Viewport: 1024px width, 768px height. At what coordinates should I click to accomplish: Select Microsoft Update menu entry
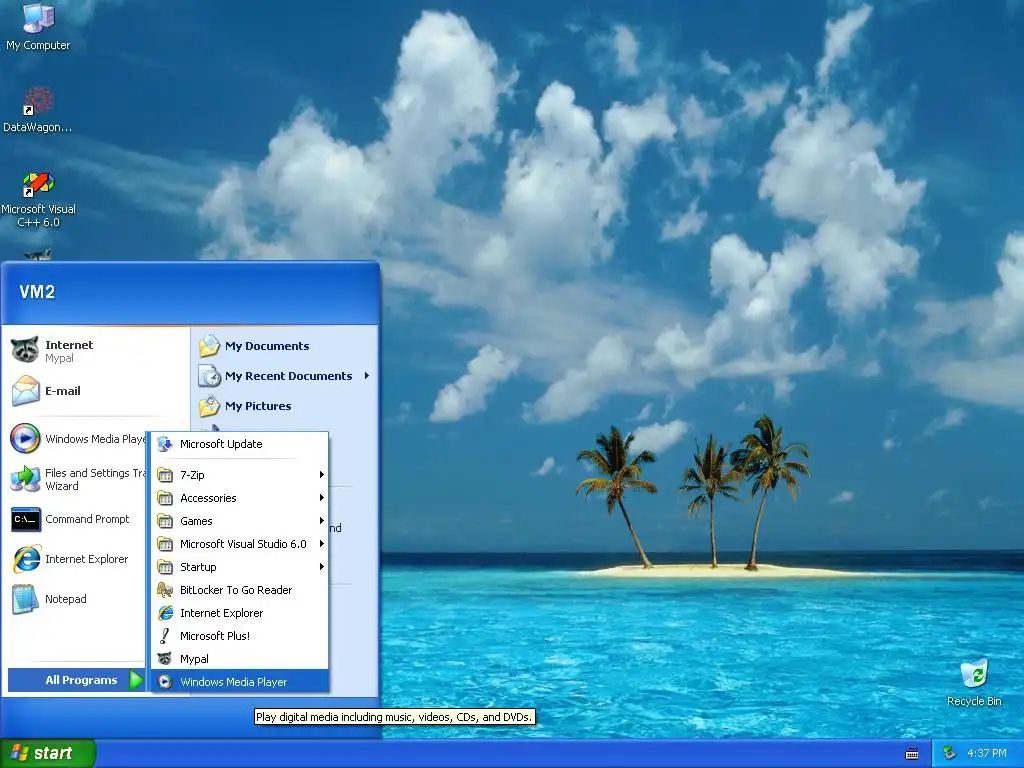click(x=240, y=444)
